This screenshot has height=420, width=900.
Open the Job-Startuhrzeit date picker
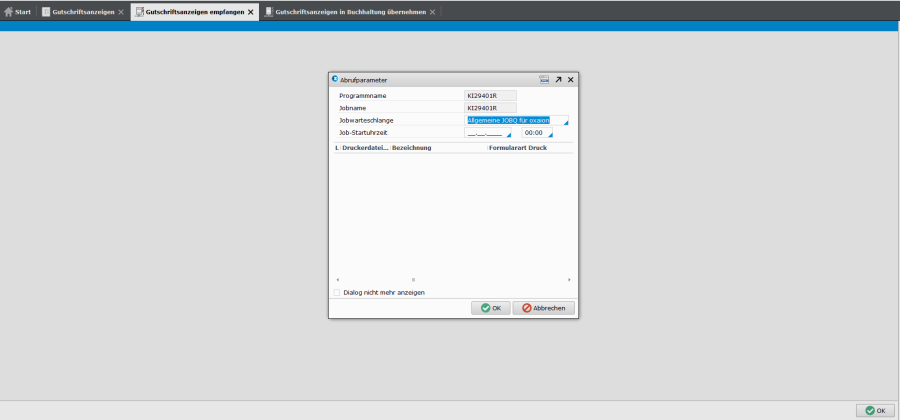[x=508, y=134]
